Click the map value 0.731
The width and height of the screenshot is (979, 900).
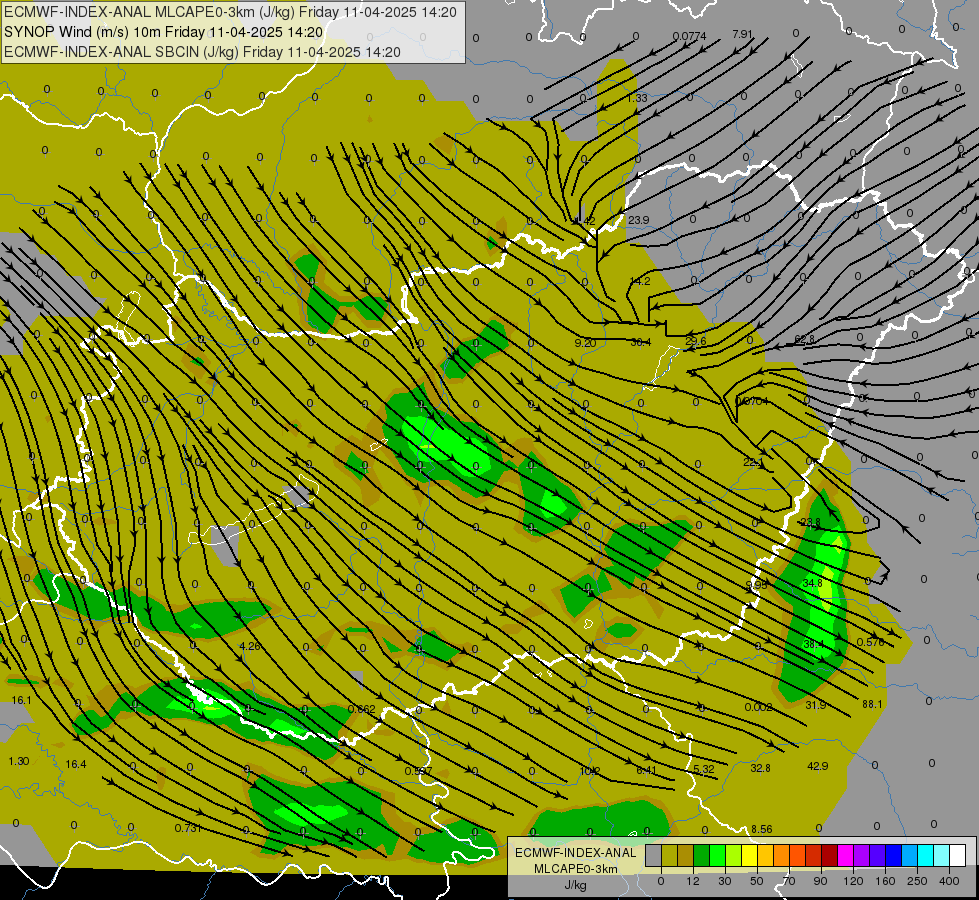pos(188,828)
